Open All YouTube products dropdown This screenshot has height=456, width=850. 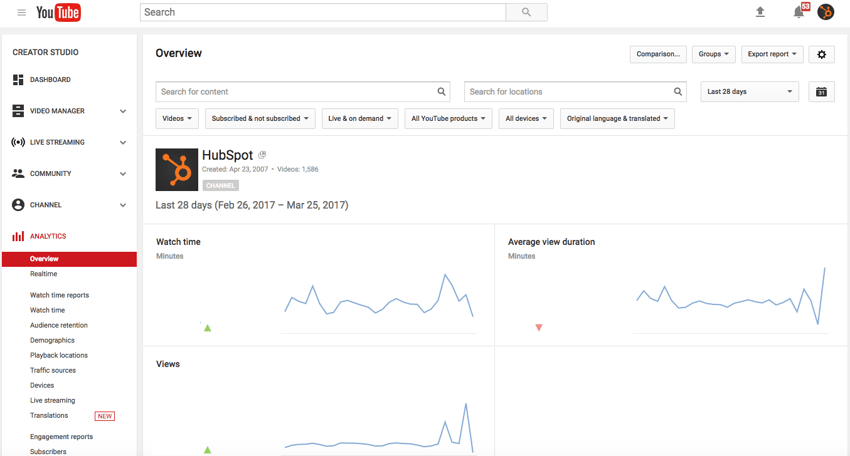448,118
